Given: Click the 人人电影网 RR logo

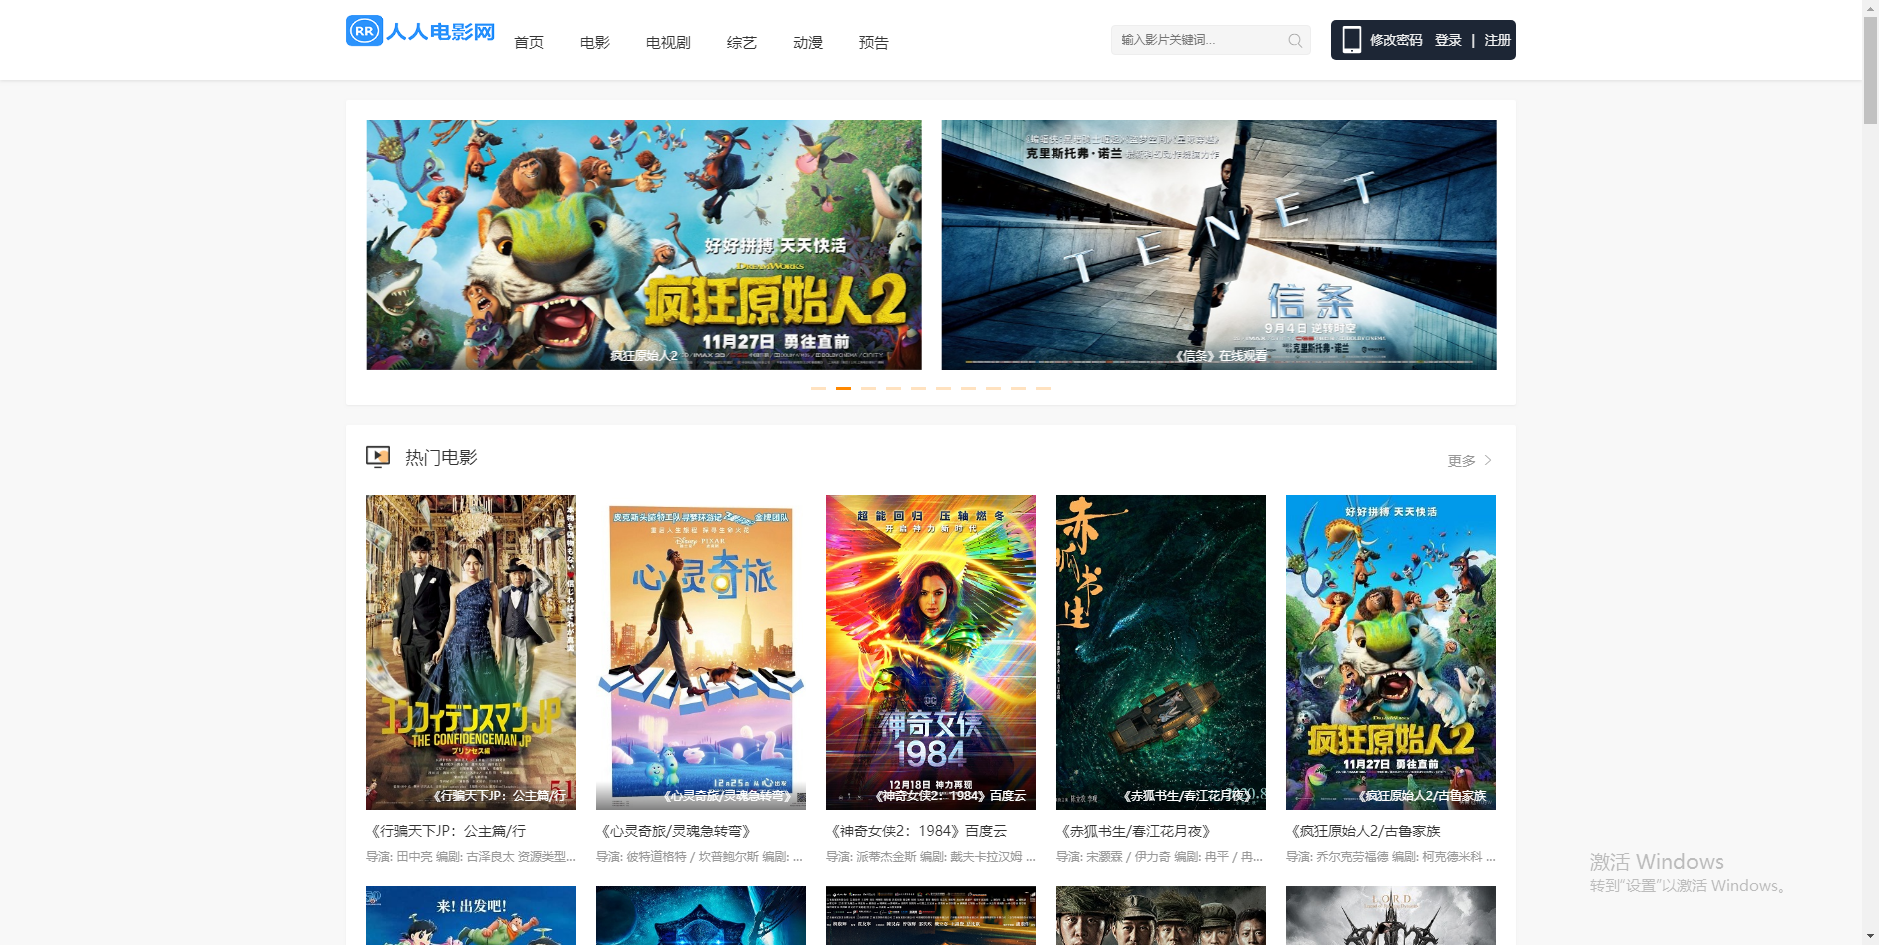Looking at the screenshot, I should (x=420, y=31).
